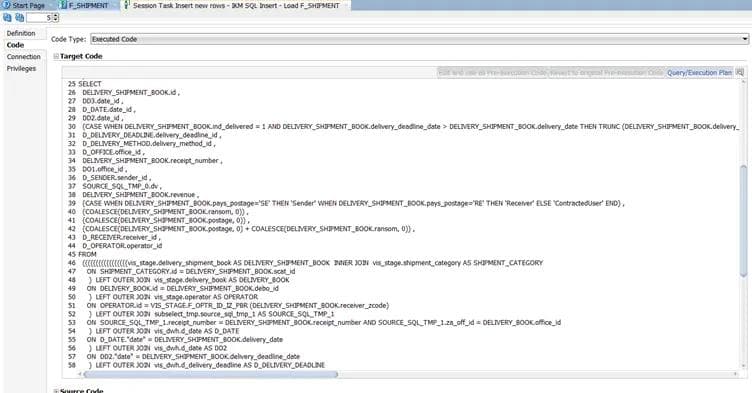Click DELIVERY_SHIPMENT_BOOK.receipt_number line 34
Image resolution: width=752 pixels, height=393 pixels.
[152, 160]
